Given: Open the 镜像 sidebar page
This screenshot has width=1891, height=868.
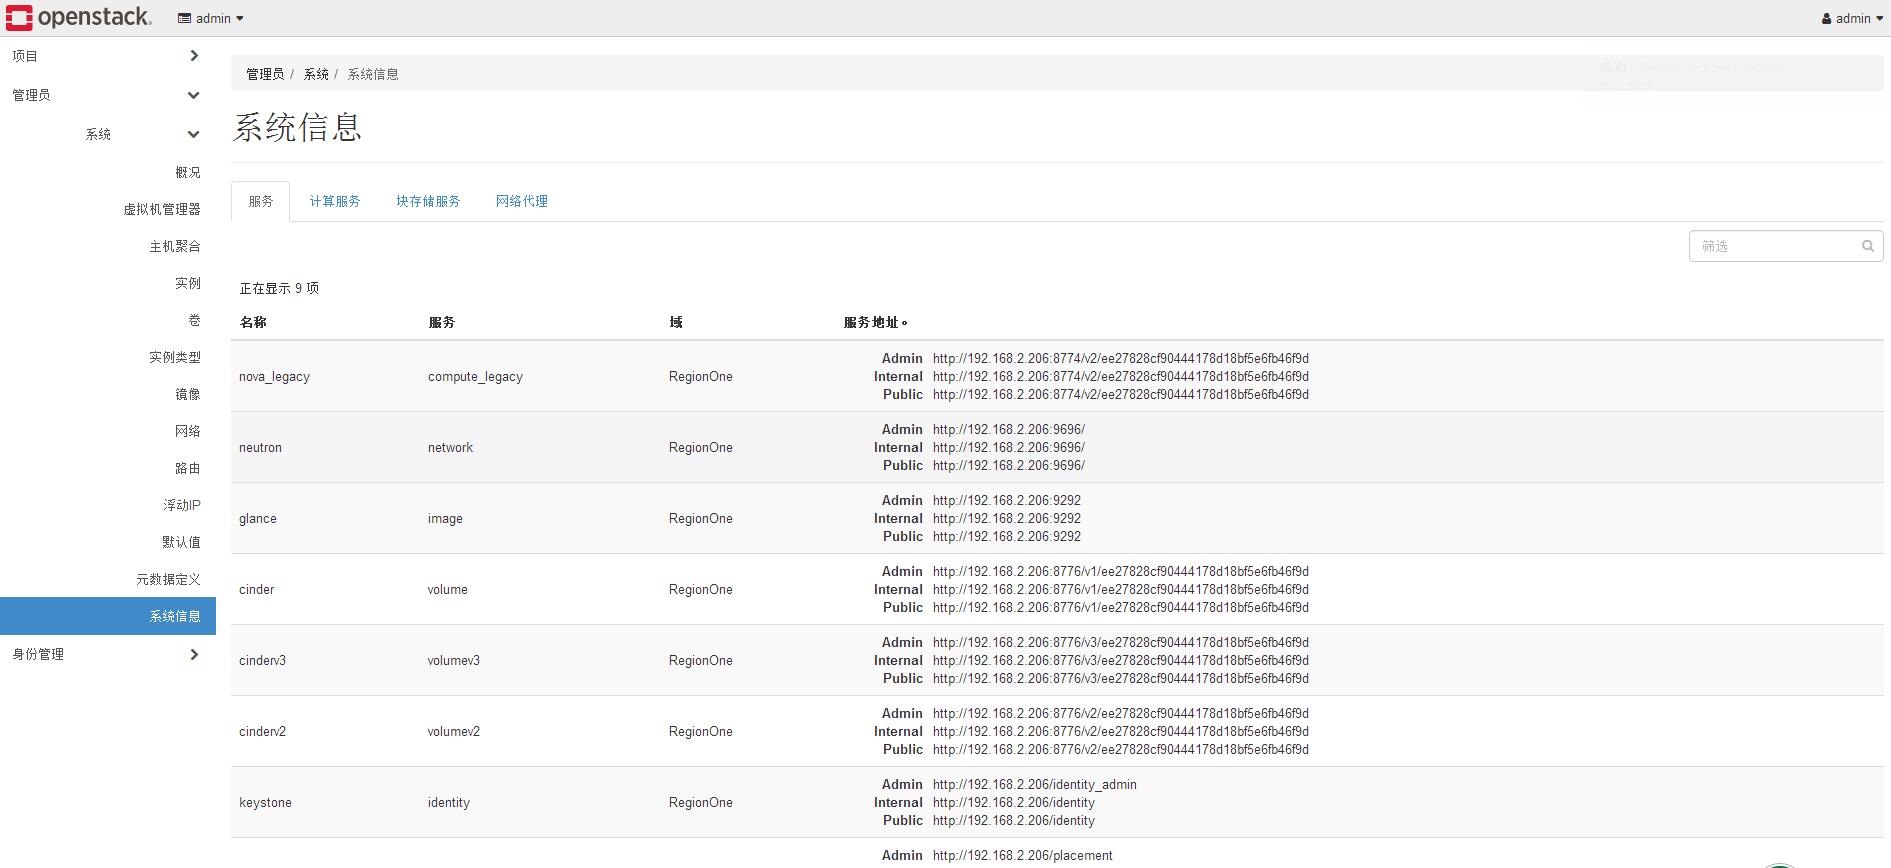Looking at the screenshot, I should [188, 394].
